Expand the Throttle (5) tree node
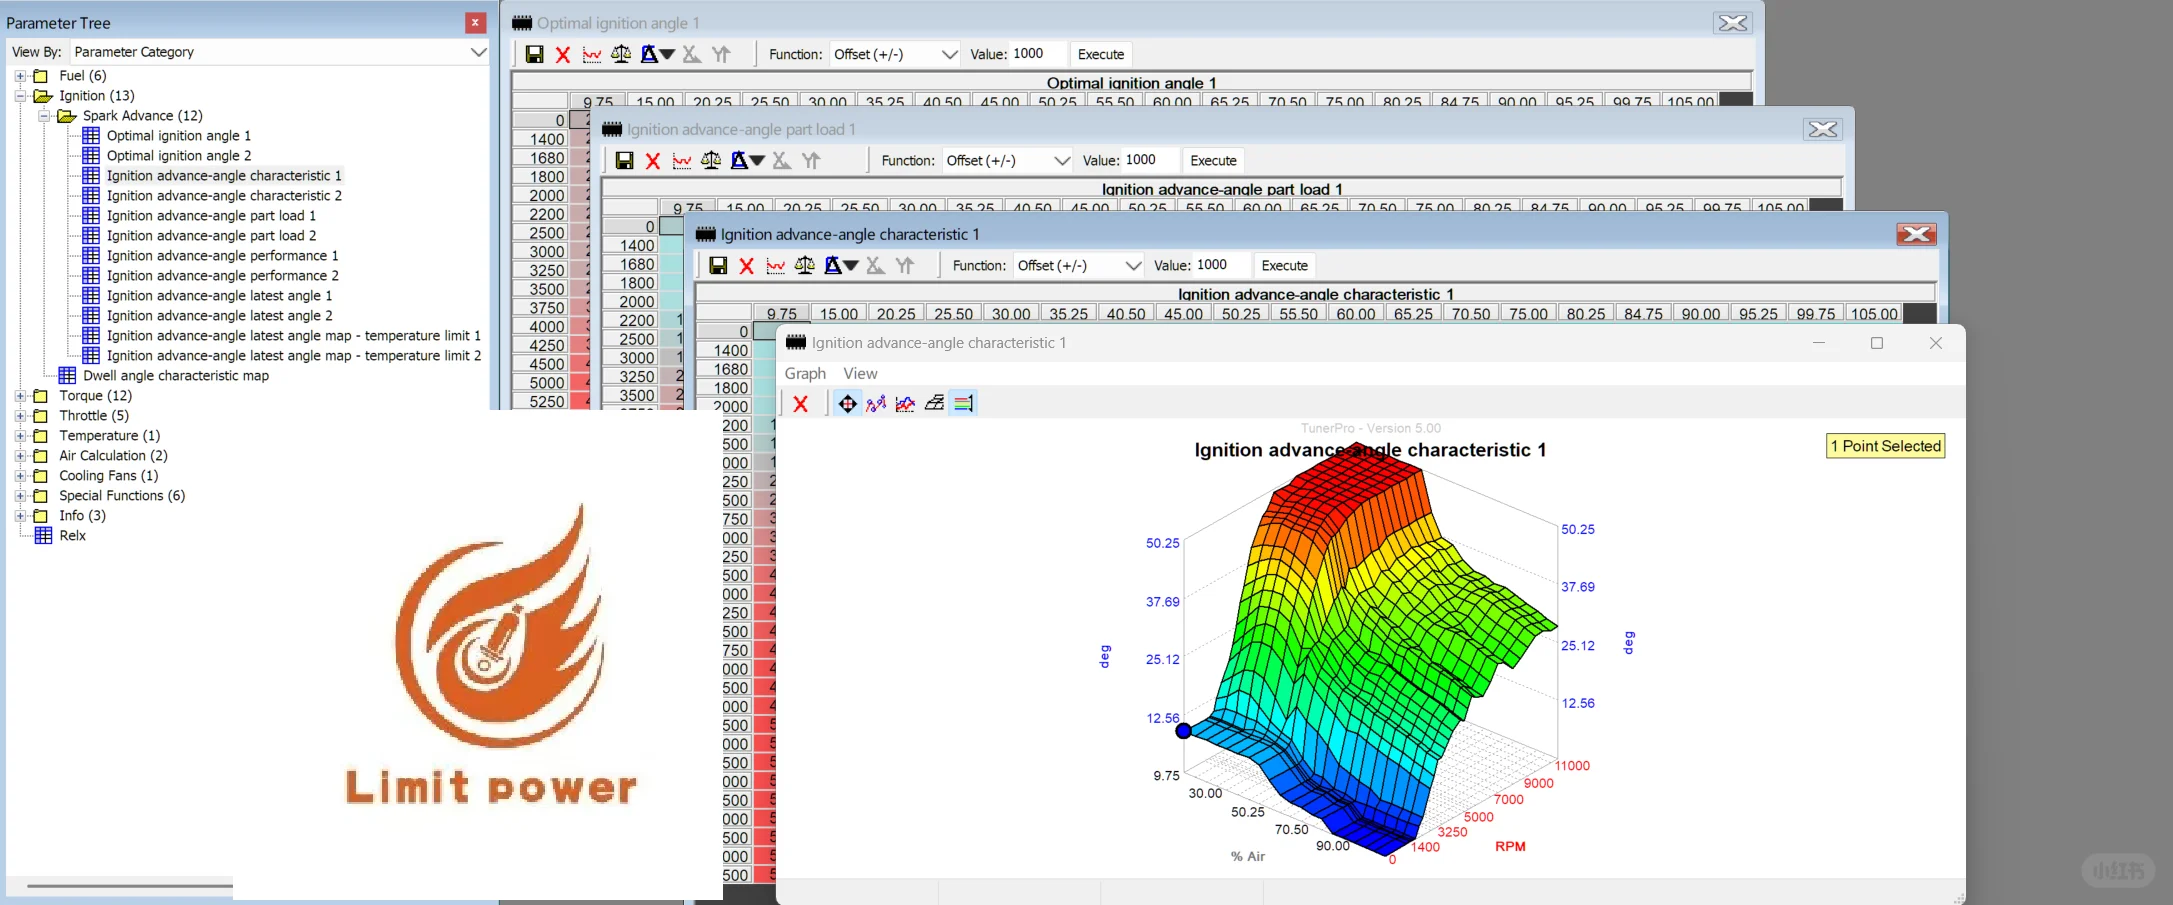 (x=20, y=416)
